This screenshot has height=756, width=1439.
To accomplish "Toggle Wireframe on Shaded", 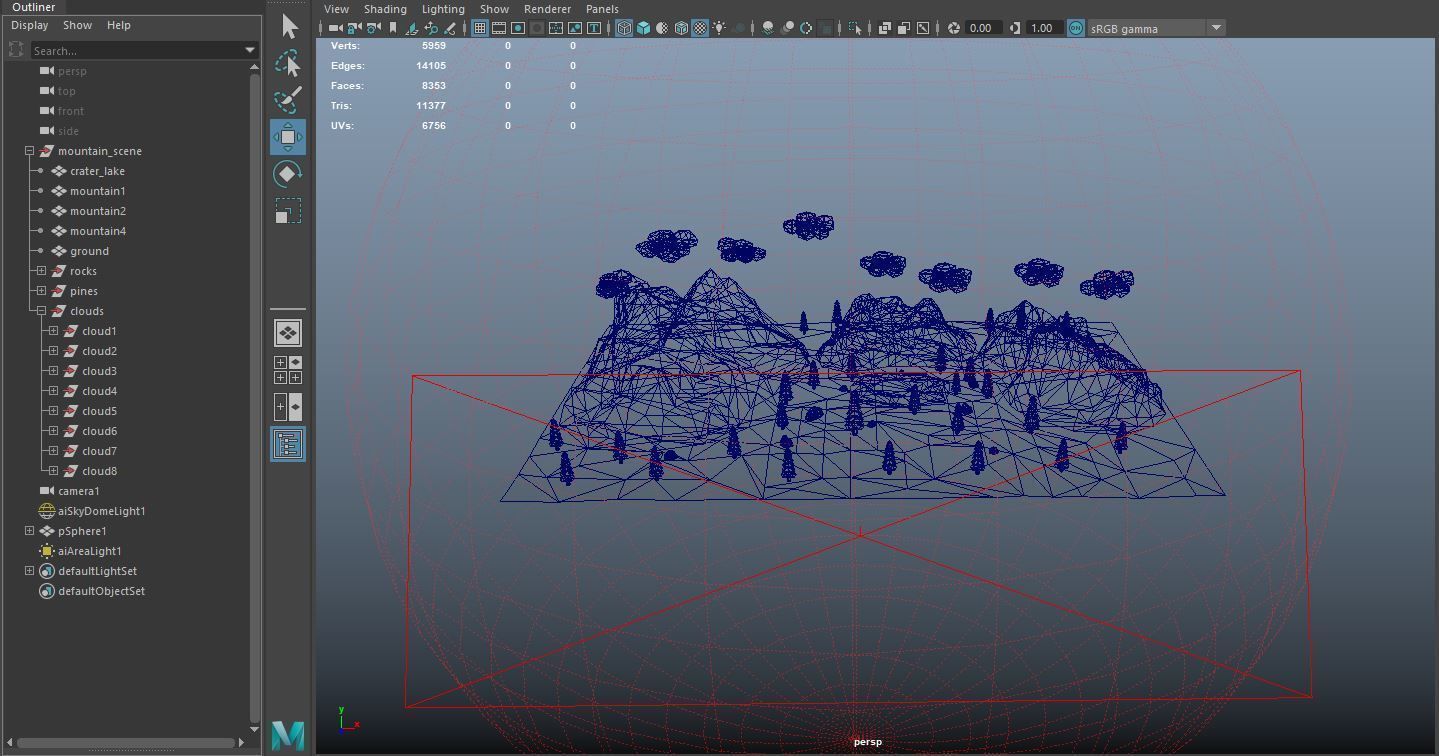I will point(681,28).
